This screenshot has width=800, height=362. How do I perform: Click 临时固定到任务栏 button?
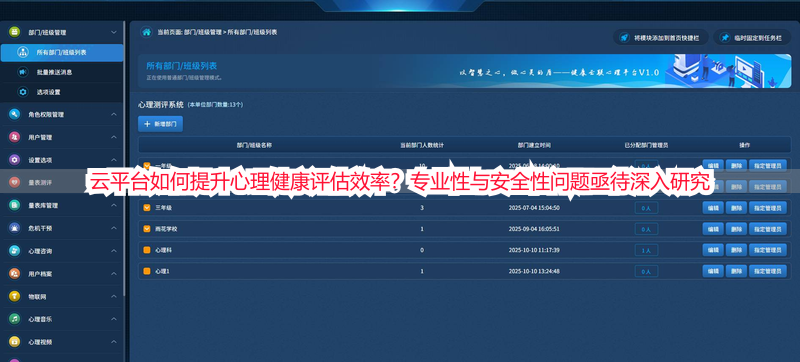tap(752, 37)
